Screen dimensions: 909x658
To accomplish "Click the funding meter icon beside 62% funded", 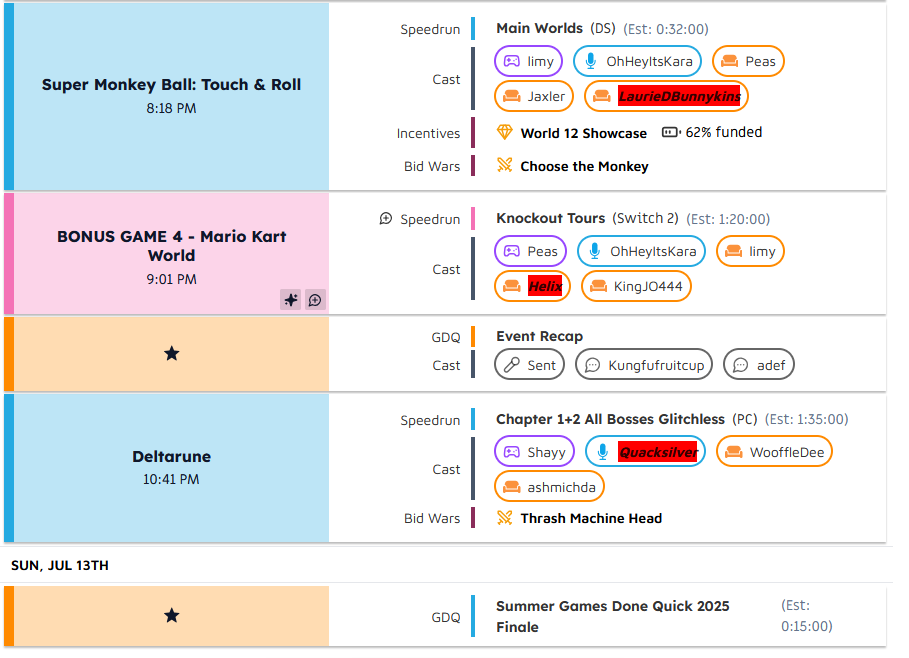I will pos(670,132).
